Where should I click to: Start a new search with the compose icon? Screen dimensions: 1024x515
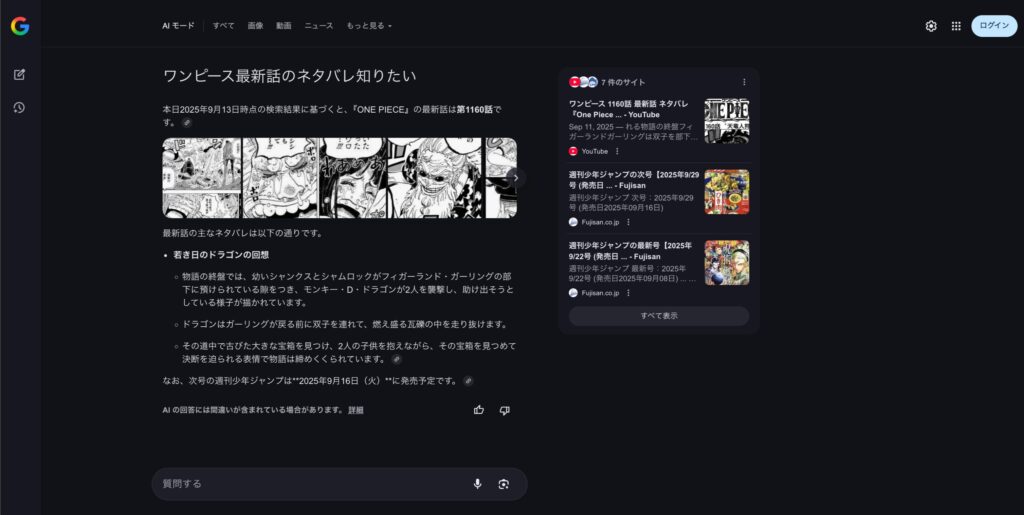(19, 75)
